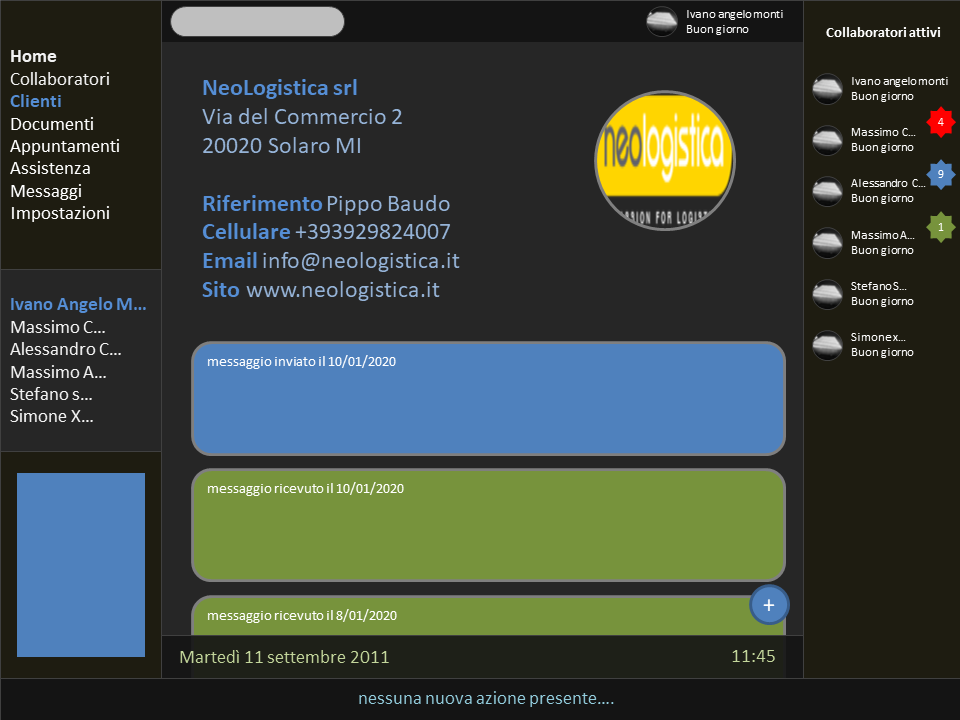Open Documenti in the sidebar menu
Image resolution: width=960 pixels, height=720 pixels.
[52, 124]
